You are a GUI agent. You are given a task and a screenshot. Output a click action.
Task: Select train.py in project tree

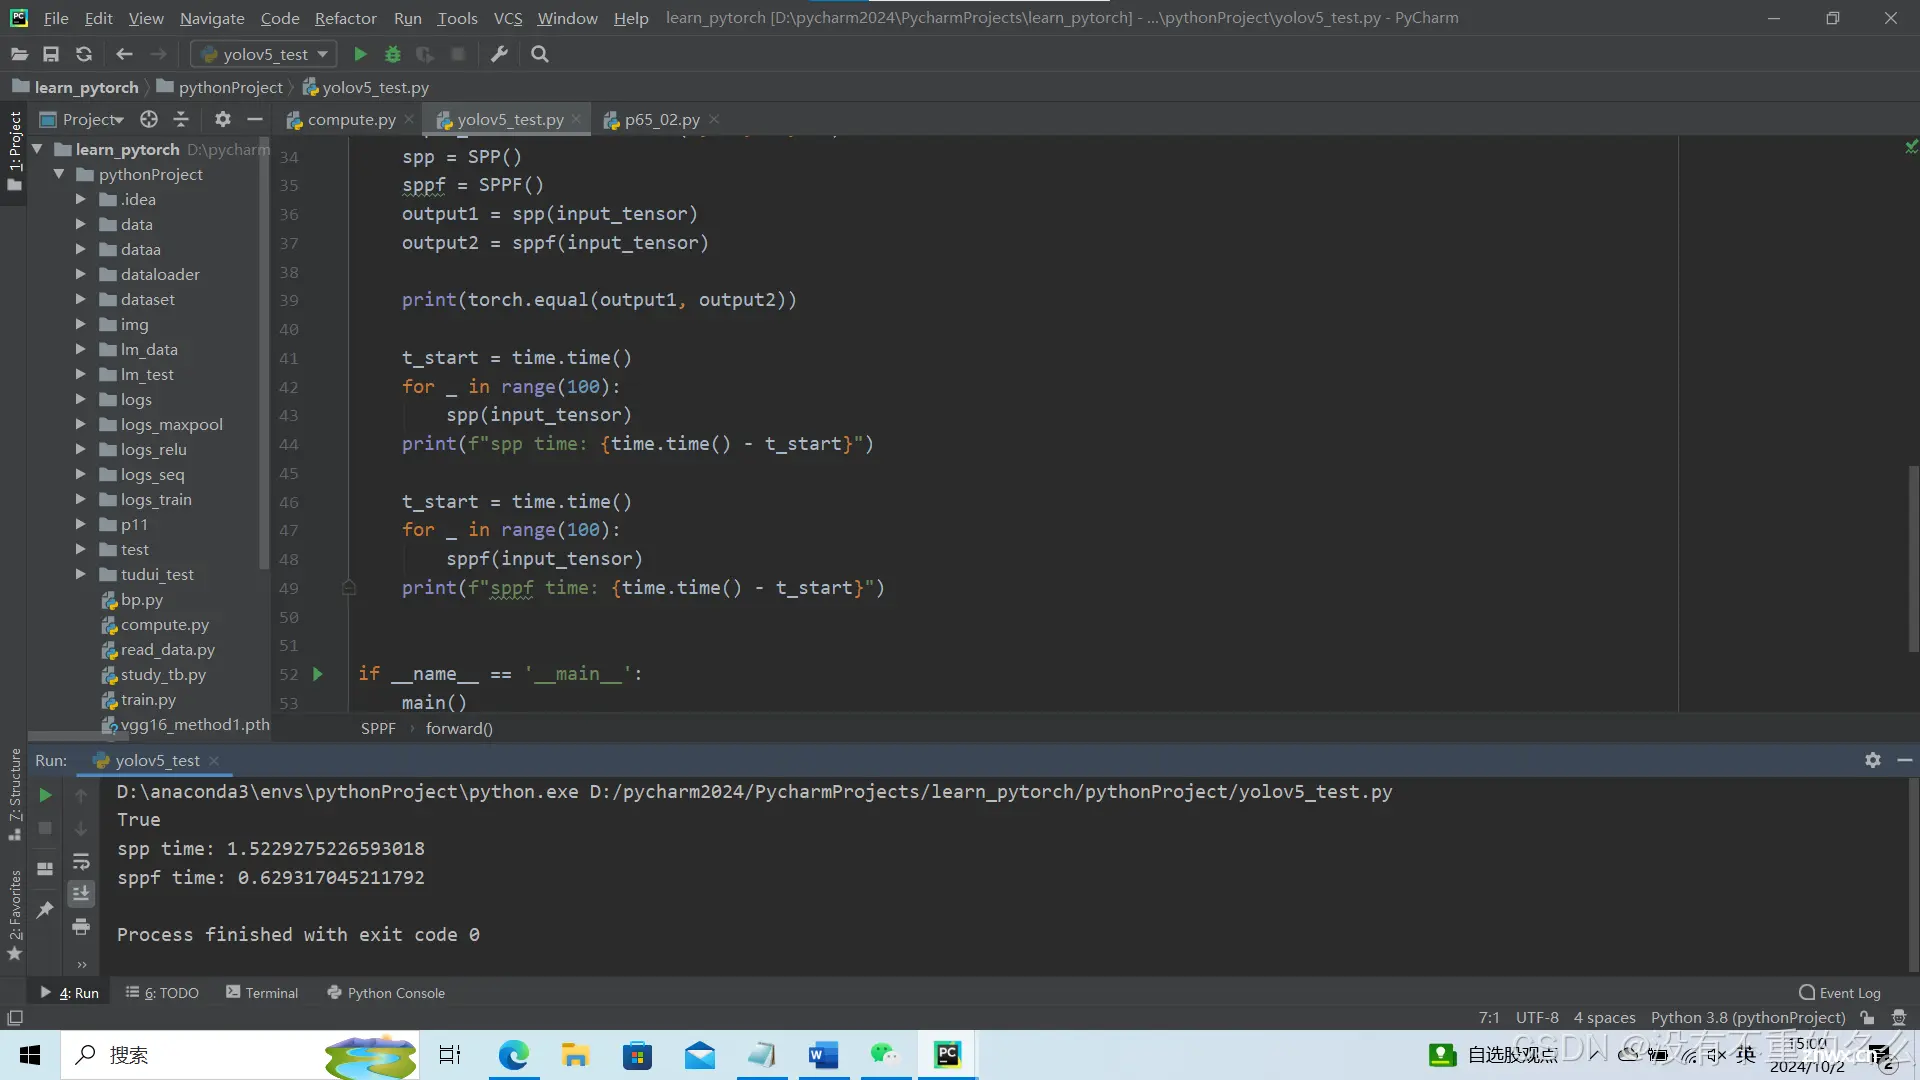(x=148, y=699)
